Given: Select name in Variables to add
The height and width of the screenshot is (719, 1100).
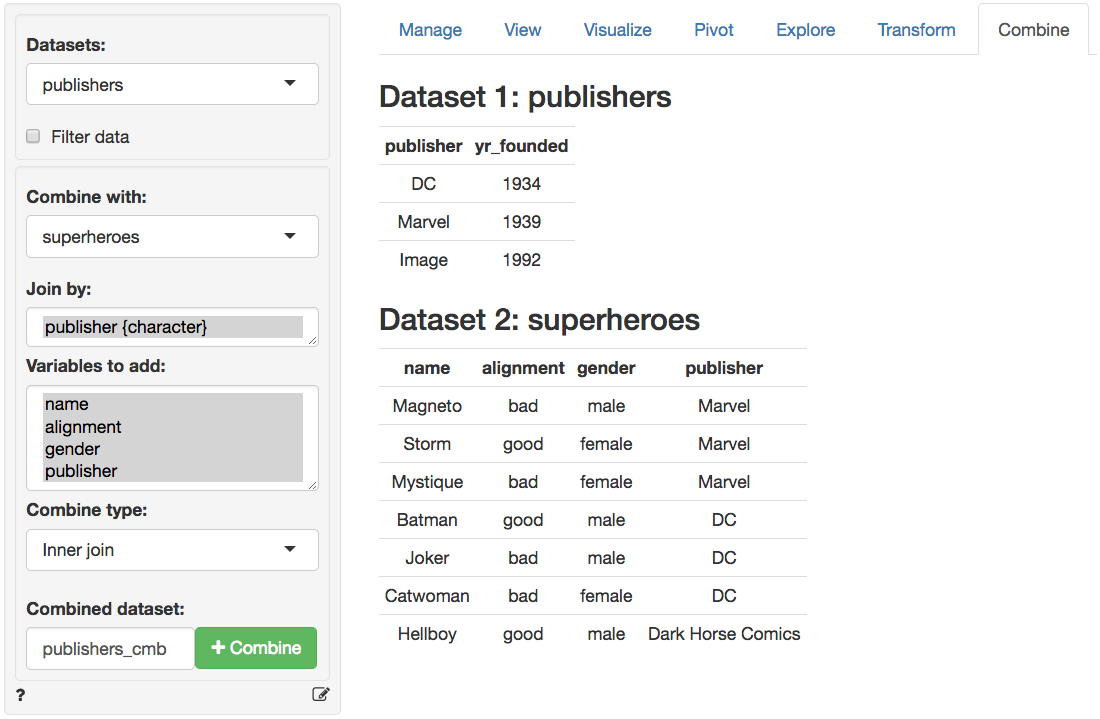Looking at the screenshot, I should [x=67, y=404].
